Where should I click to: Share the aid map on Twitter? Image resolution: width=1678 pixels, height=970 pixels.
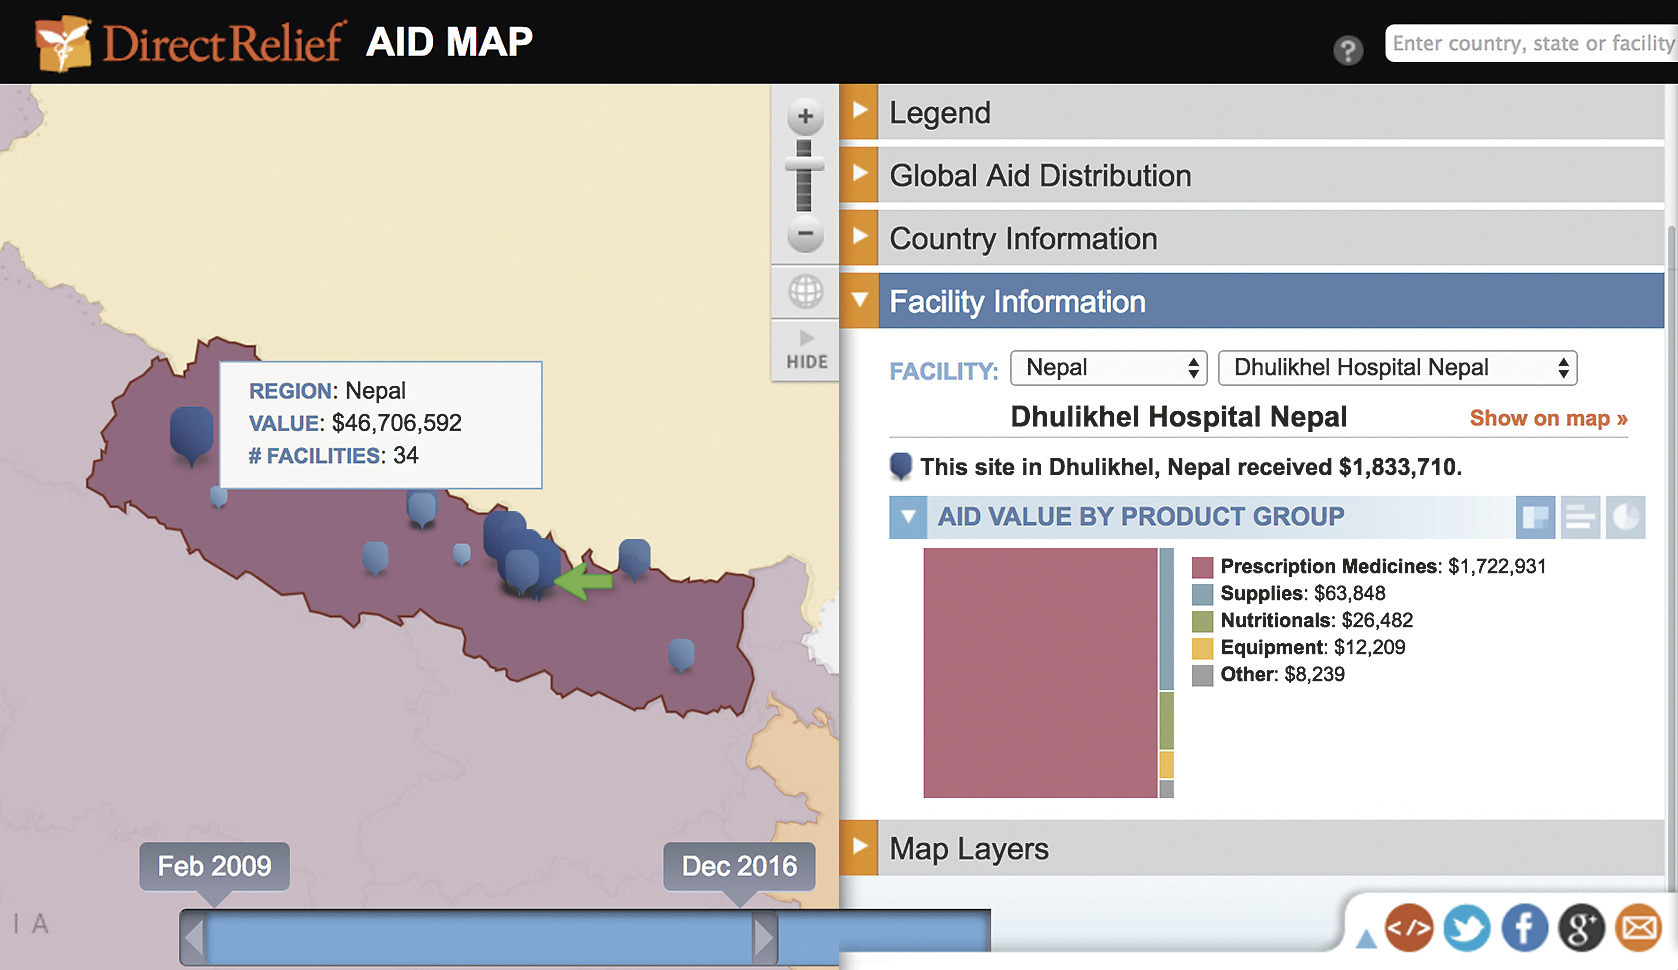click(x=1467, y=928)
